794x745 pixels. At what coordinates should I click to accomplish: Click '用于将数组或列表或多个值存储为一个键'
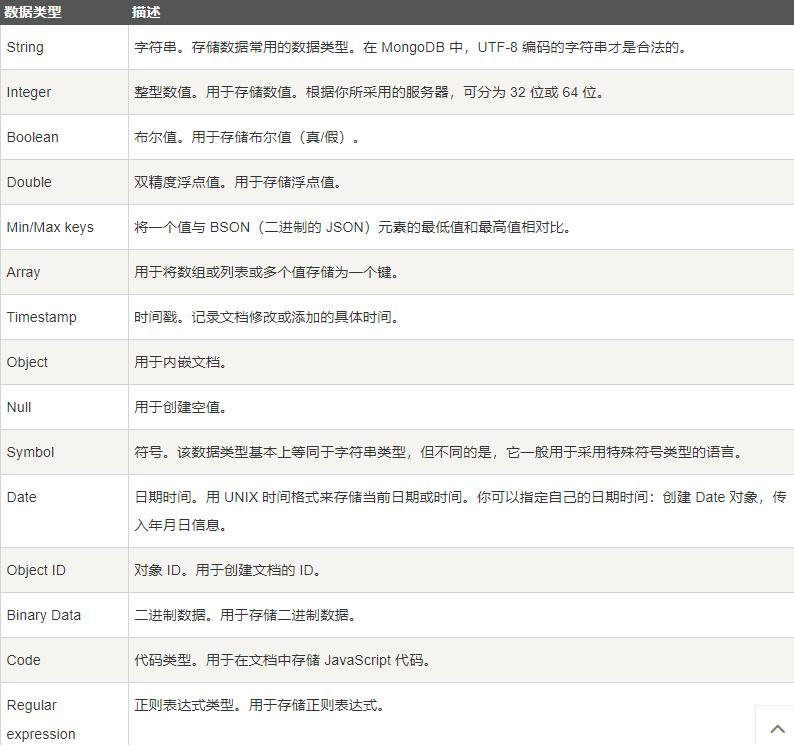[266, 272]
